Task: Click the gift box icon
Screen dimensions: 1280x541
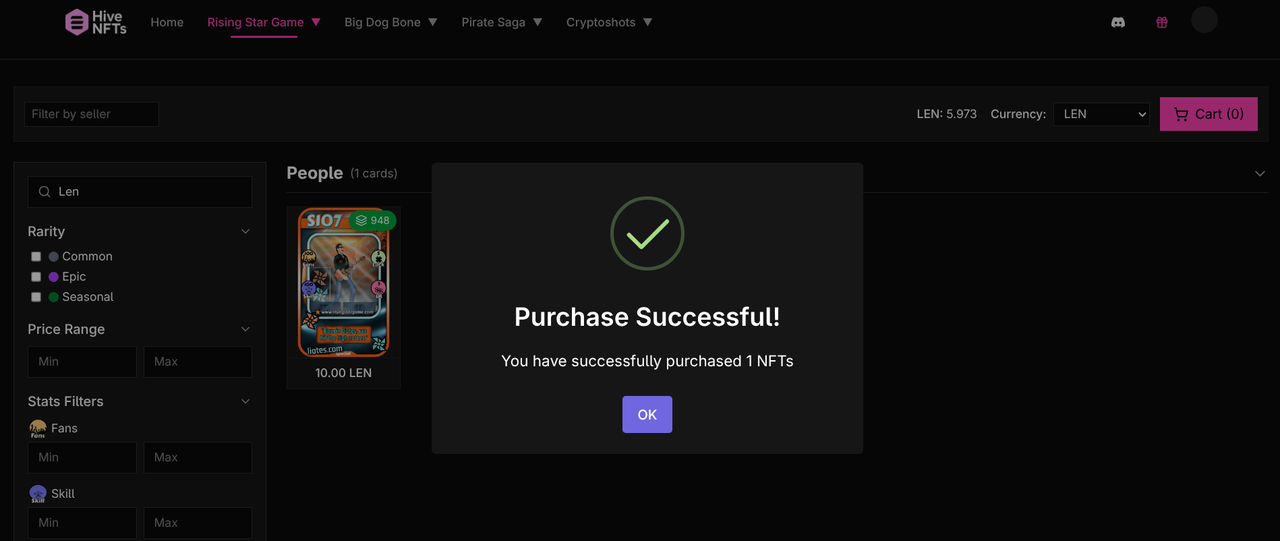Action: [1161, 22]
